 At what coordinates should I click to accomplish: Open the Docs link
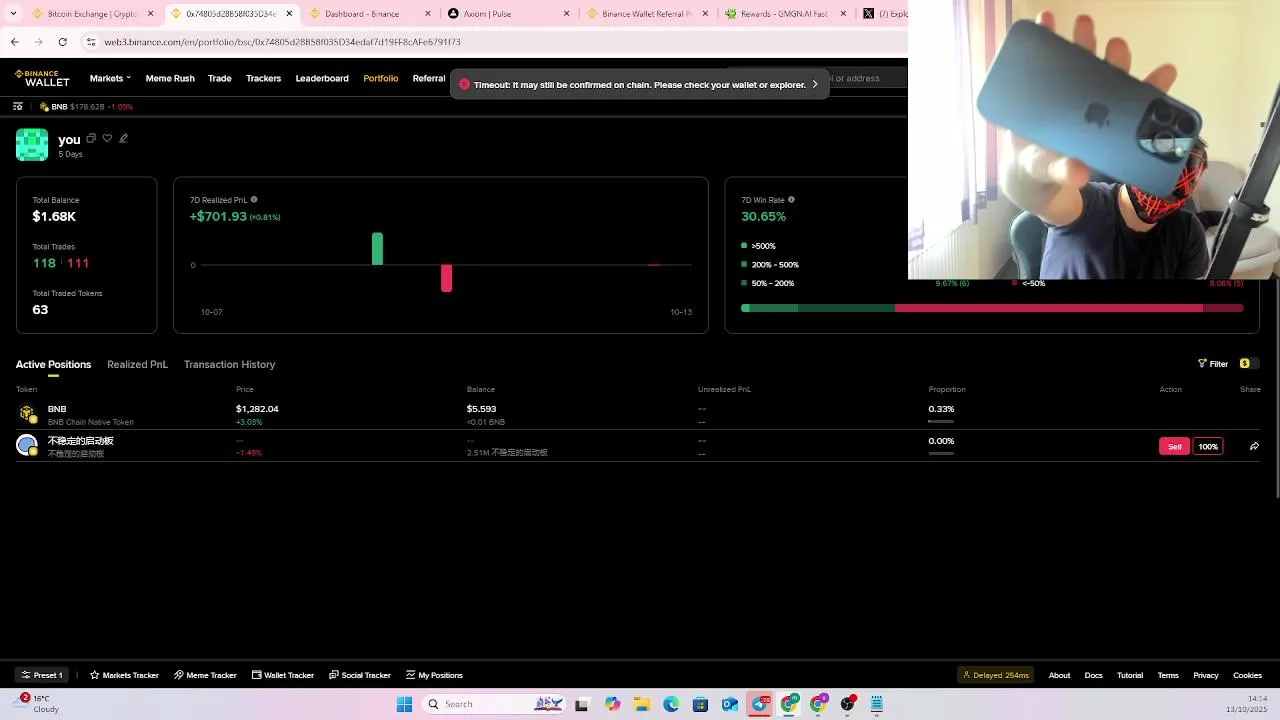[1093, 675]
